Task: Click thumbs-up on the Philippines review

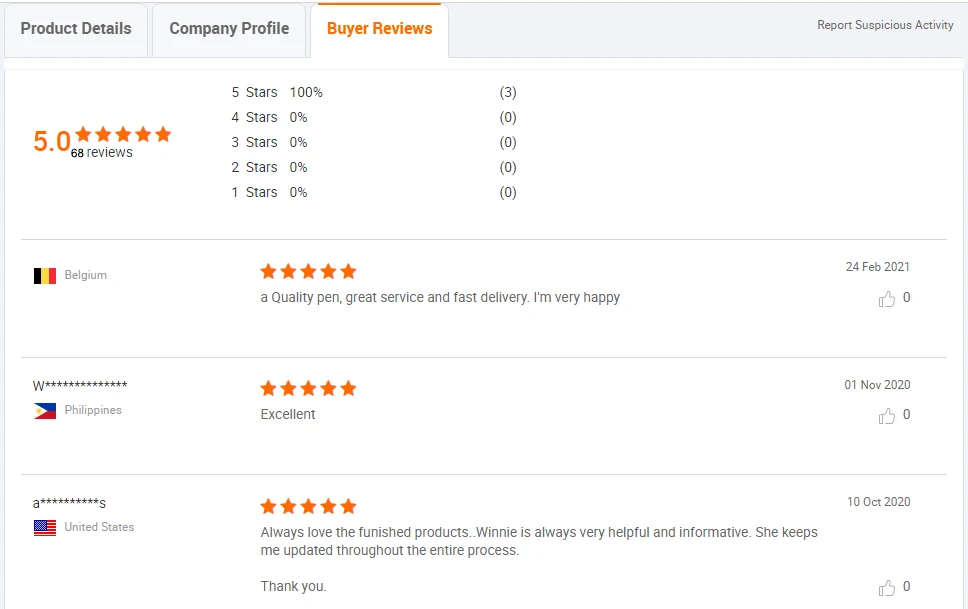Action: coord(887,415)
